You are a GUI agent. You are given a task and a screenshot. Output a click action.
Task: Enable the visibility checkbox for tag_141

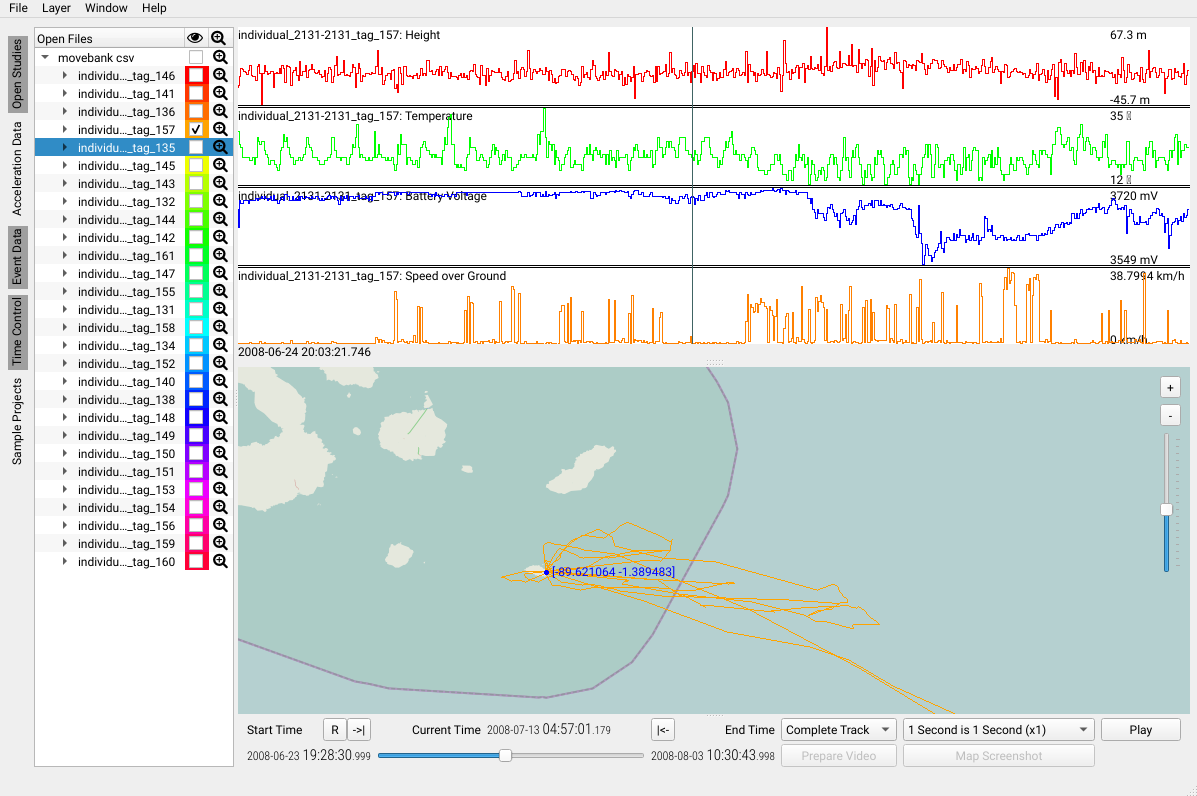pyautogui.click(x=196, y=94)
